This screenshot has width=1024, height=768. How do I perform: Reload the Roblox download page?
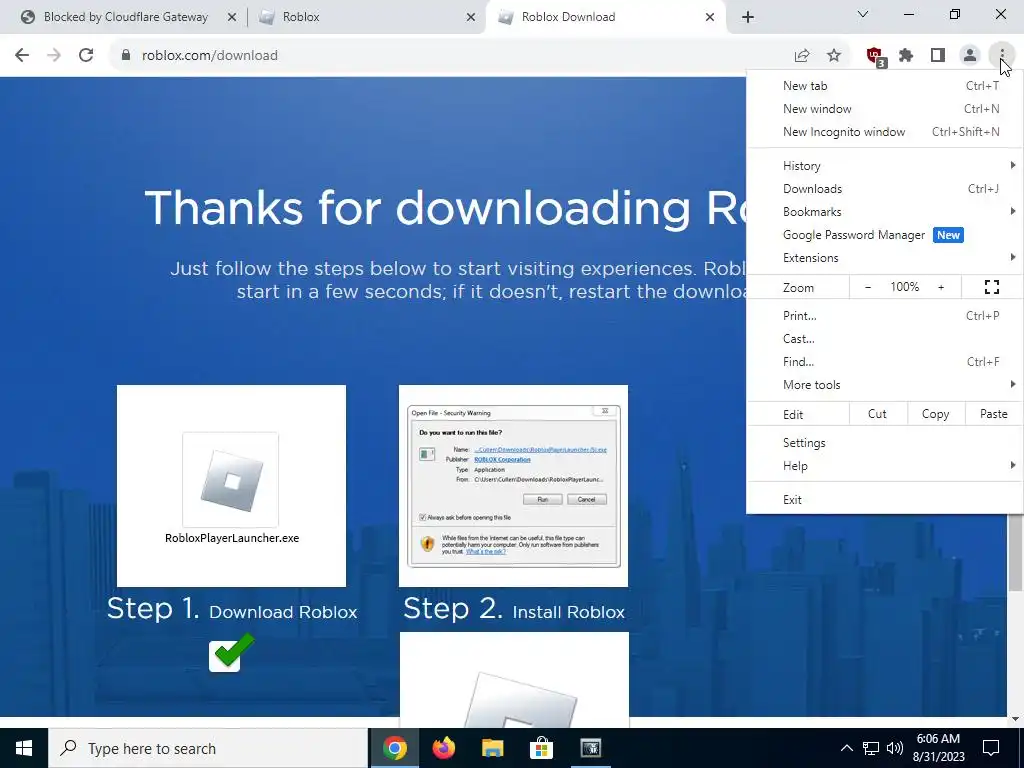(x=86, y=56)
